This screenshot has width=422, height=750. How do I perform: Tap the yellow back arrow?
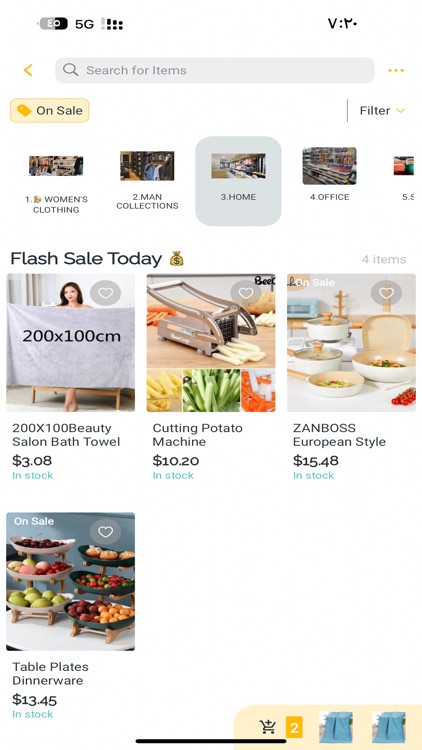(x=28, y=70)
